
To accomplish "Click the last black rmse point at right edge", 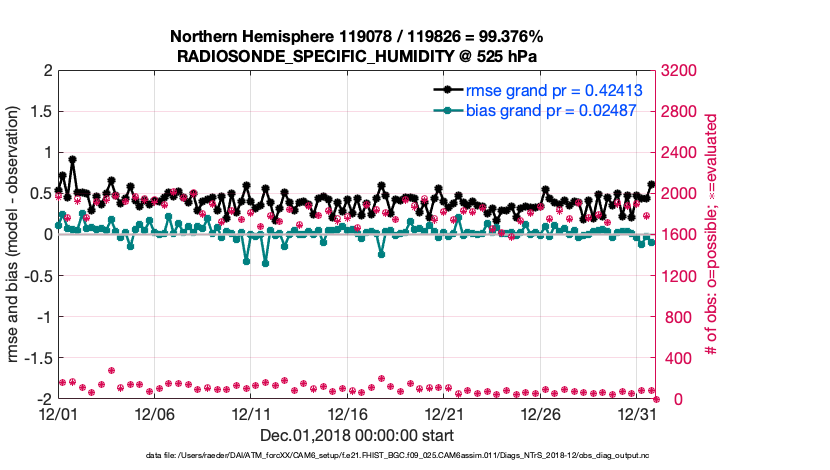I will point(652,184).
